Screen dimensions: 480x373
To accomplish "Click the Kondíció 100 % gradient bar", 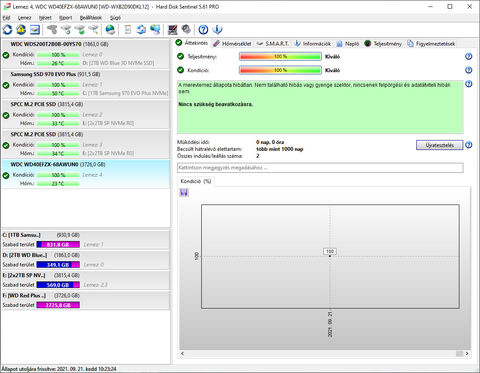I will tap(280, 70).
